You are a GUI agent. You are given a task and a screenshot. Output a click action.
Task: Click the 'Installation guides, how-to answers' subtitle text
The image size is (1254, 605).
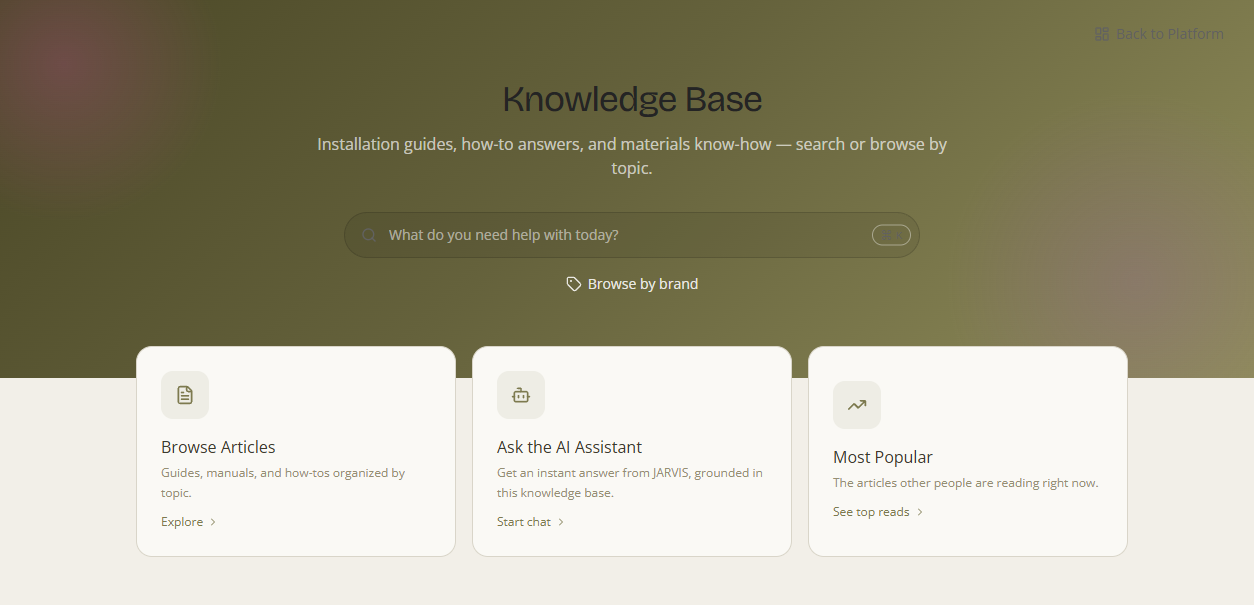tap(632, 156)
